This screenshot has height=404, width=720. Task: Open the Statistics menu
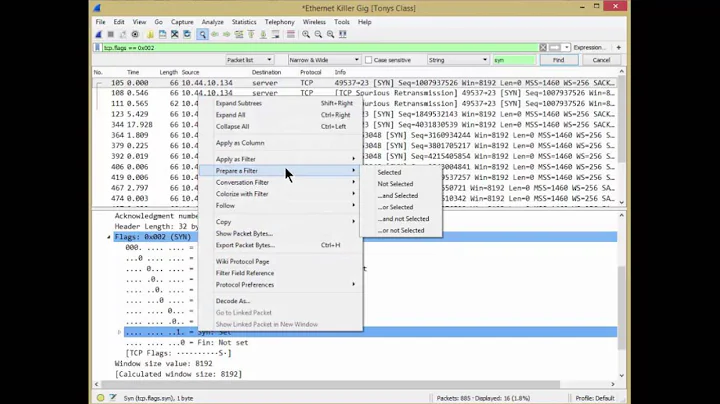[x=244, y=22]
